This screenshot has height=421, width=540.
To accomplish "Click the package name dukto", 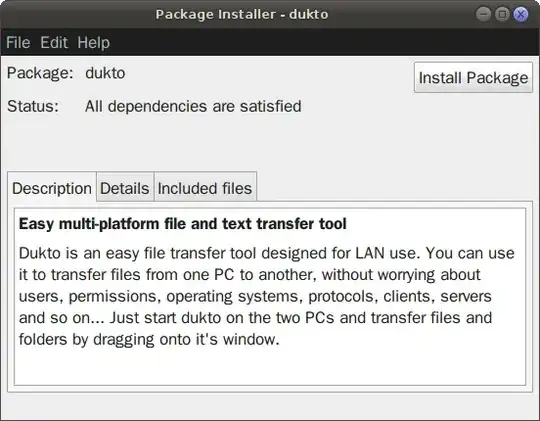I will pyautogui.click(x=105, y=73).
